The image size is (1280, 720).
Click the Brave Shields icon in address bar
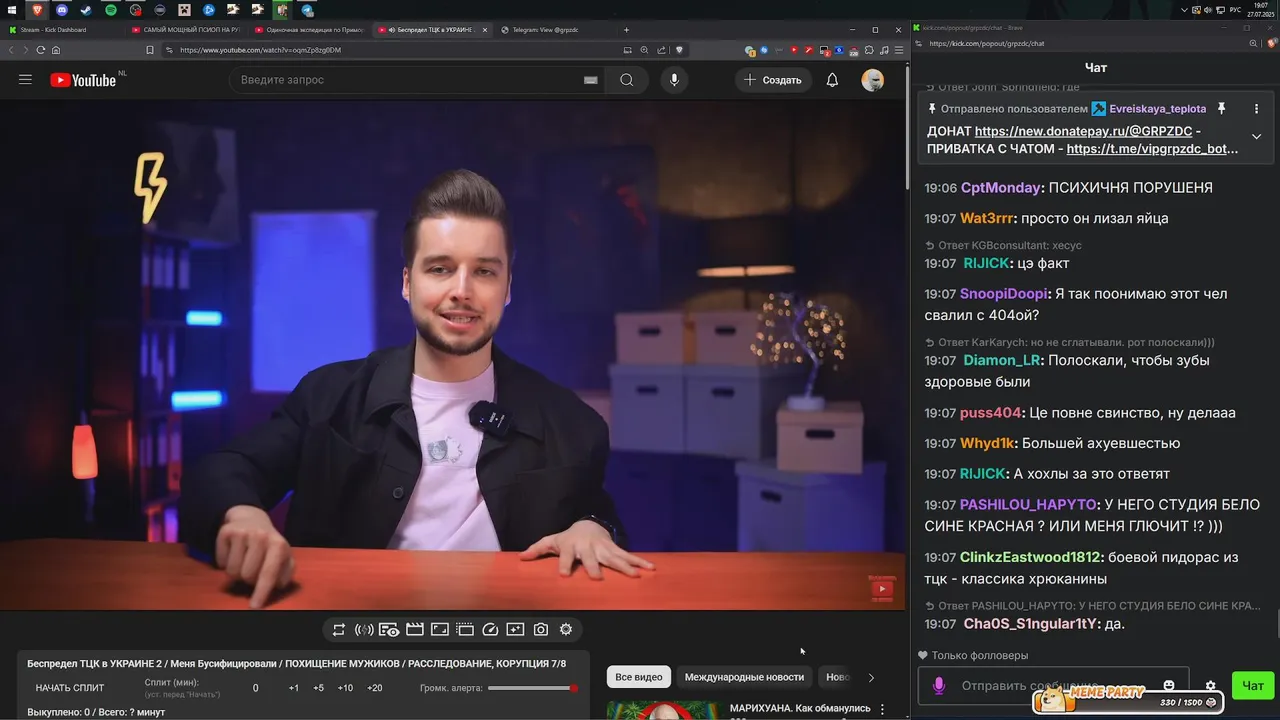679,50
